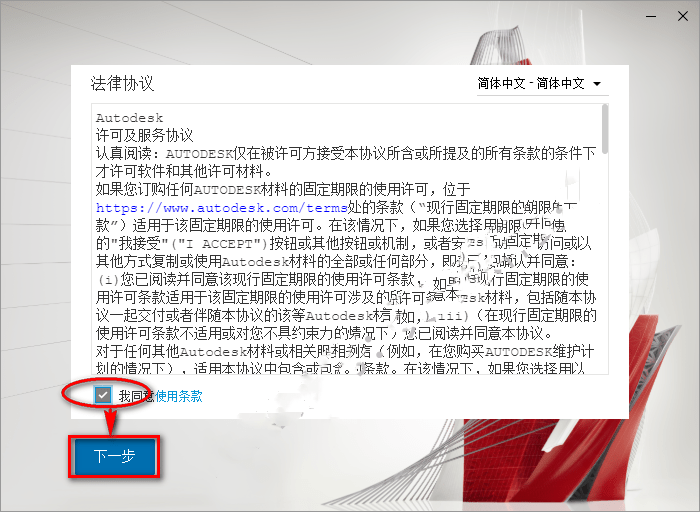Minimize the installer window
Viewport: 700px width, 512px height.
[651, 17]
